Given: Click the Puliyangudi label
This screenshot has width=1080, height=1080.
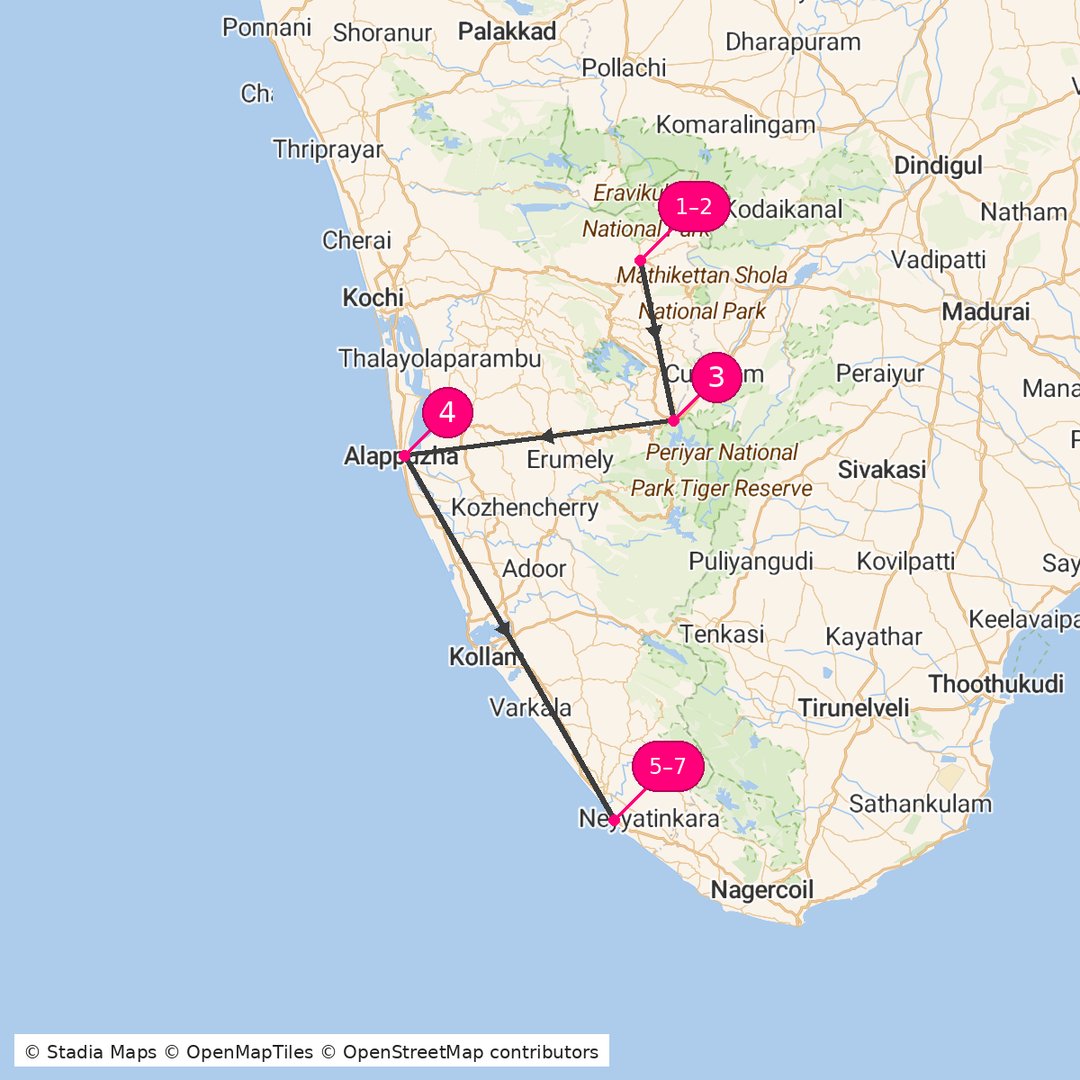Looking at the screenshot, I should pos(751,561).
